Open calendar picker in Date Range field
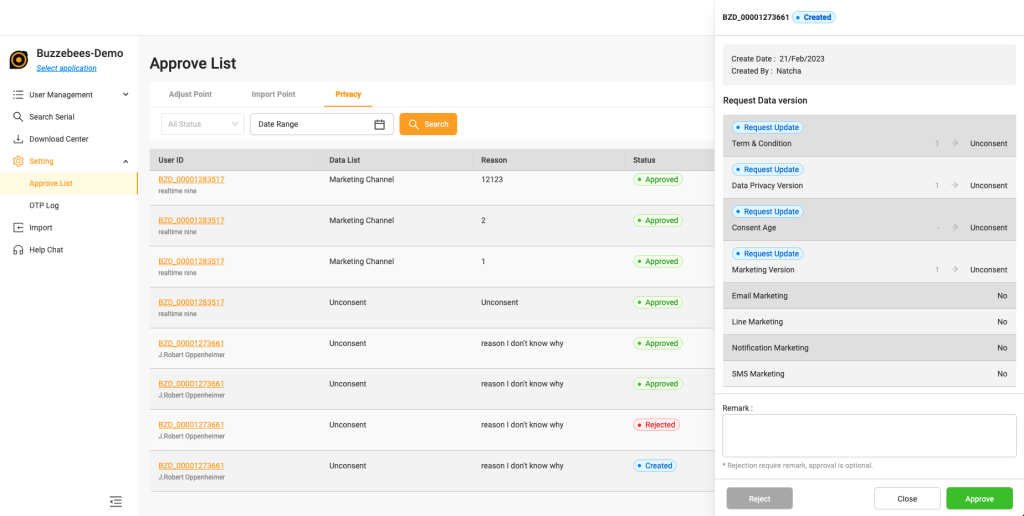 (379, 124)
